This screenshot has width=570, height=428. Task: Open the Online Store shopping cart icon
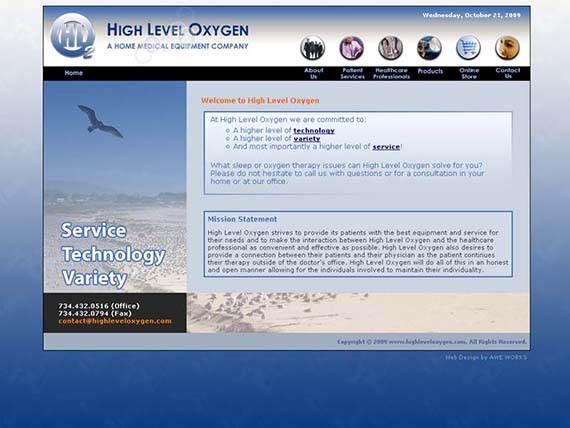(468, 48)
